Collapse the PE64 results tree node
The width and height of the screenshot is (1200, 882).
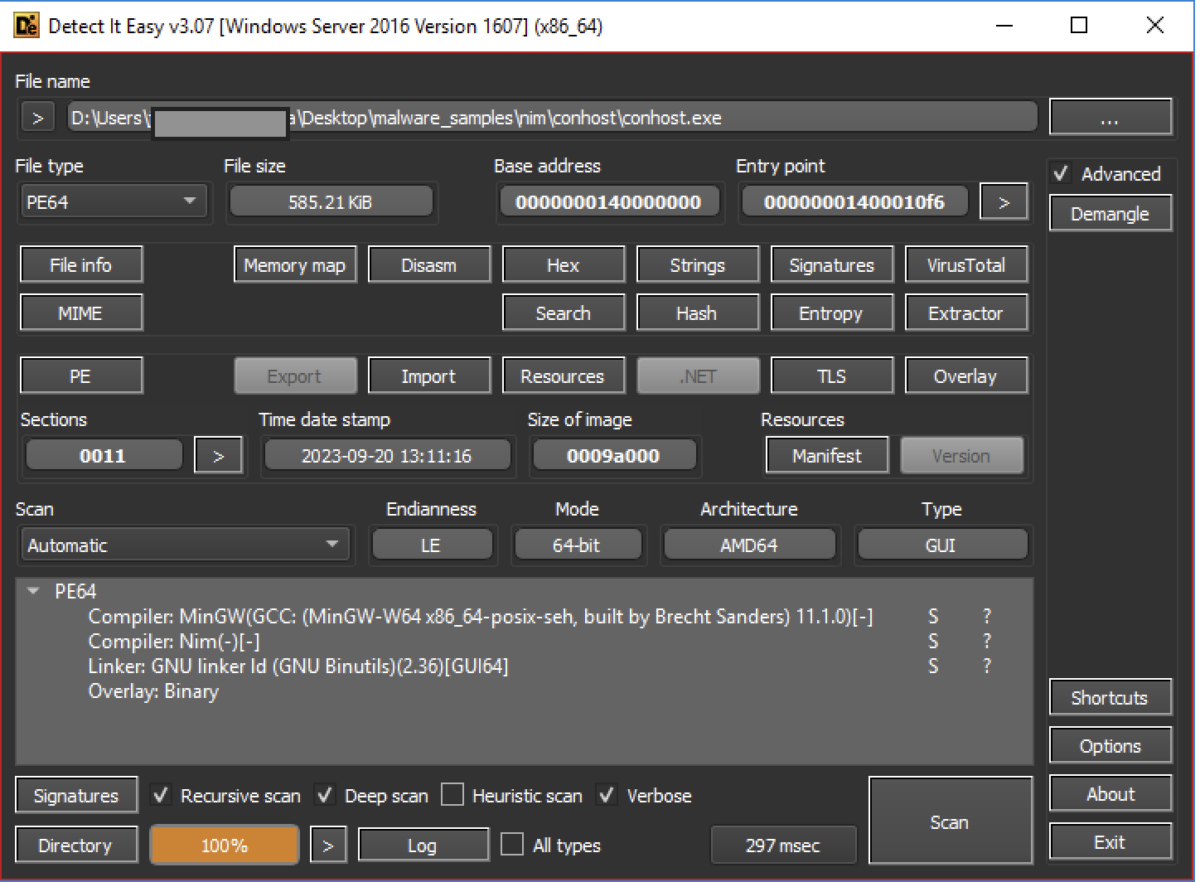click(x=34, y=592)
